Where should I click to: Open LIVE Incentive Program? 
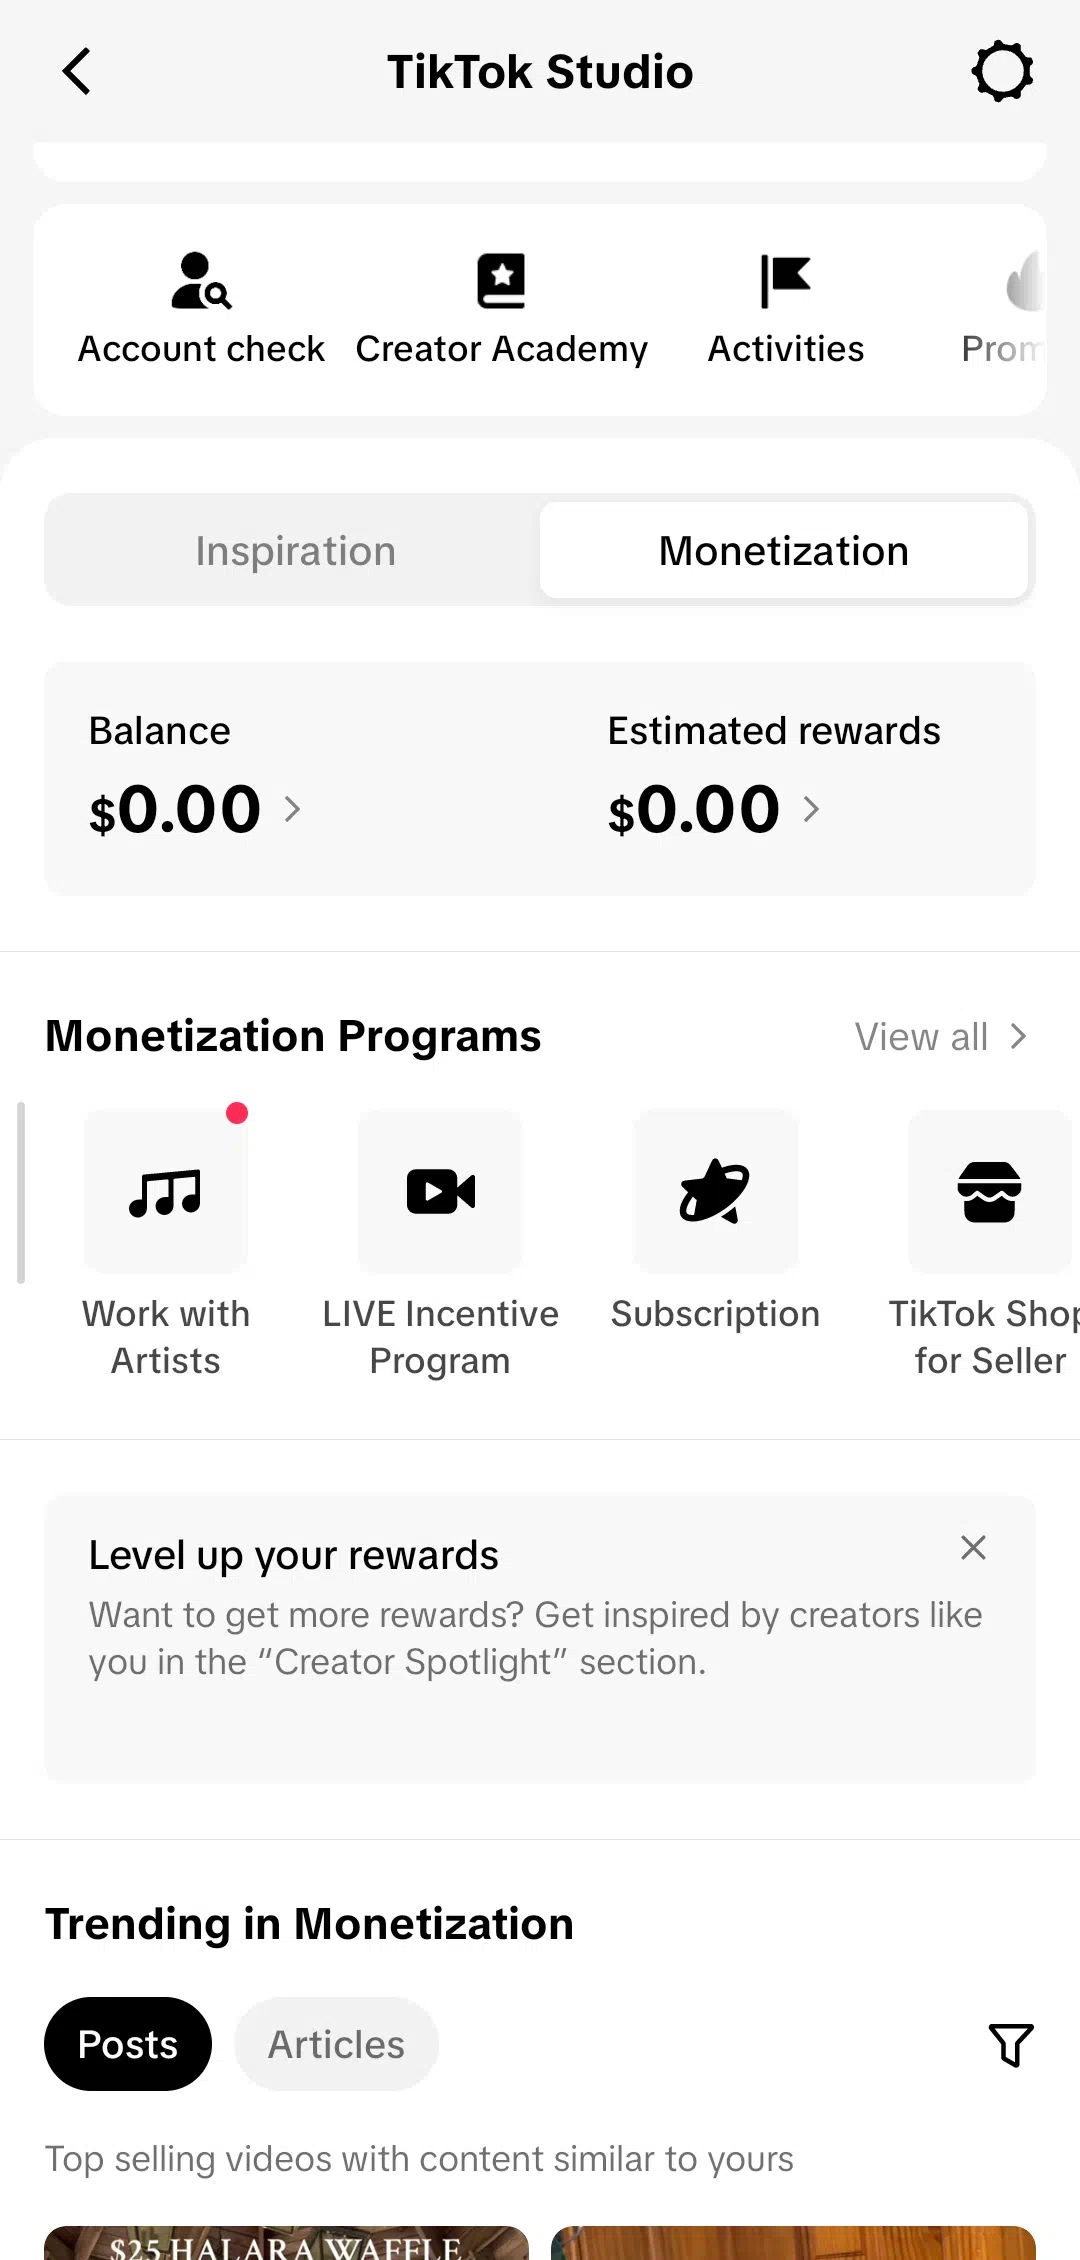click(x=440, y=1192)
